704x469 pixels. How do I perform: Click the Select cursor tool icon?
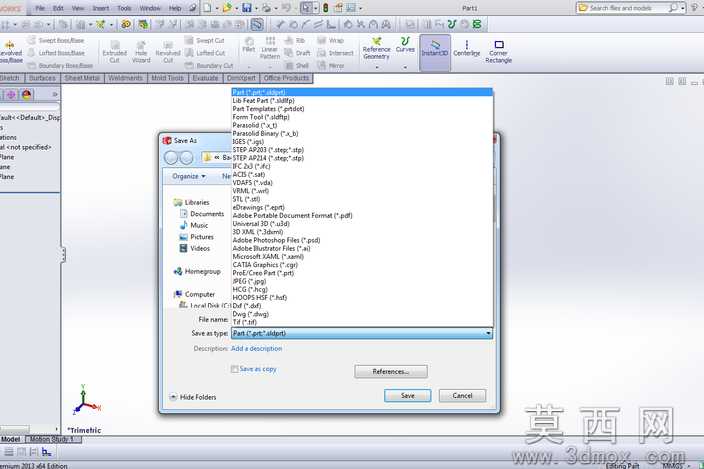(x=306, y=8)
